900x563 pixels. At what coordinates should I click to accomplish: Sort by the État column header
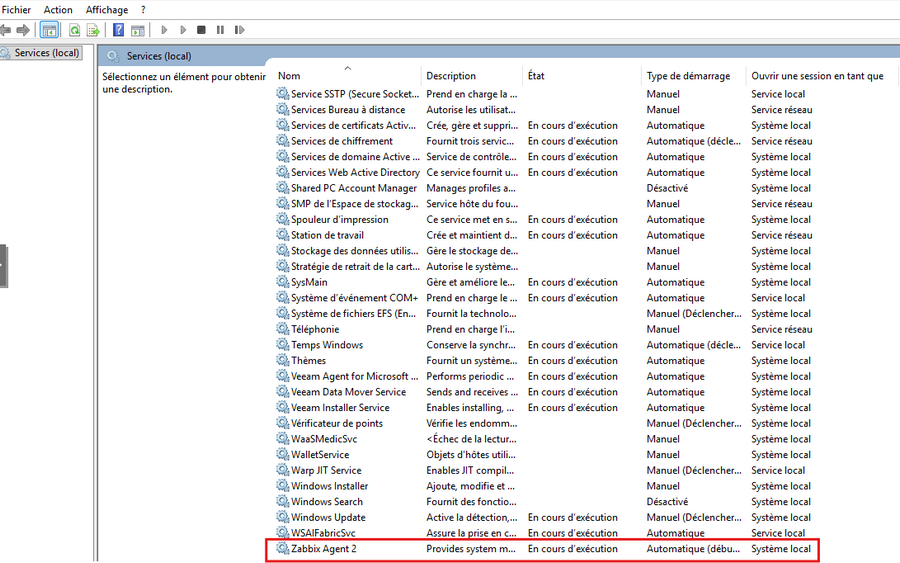536,76
